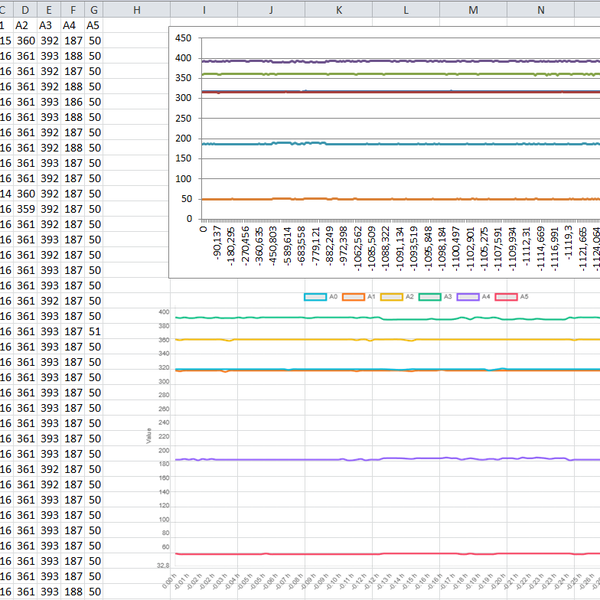Image resolution: width=600 pixels, height=600 pixels.
Task: Select the cell containing 186
Action: (73, 102)
